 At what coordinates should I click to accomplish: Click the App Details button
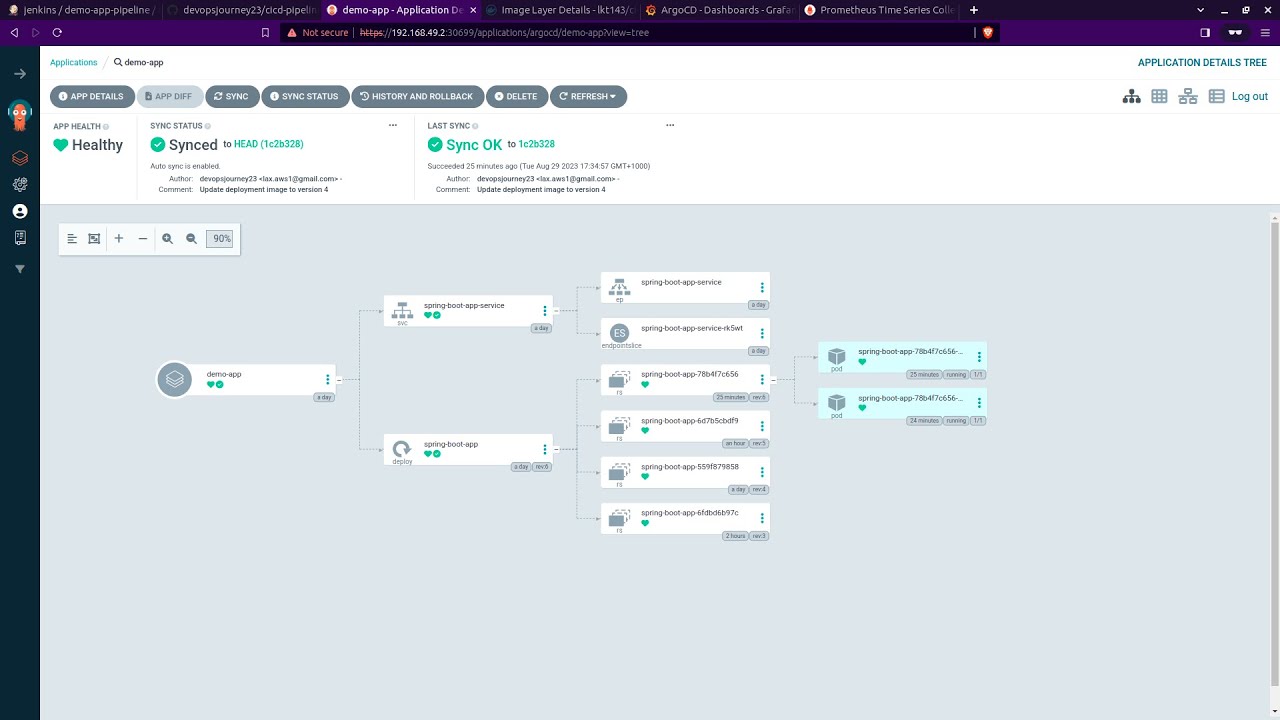[92, 97]
